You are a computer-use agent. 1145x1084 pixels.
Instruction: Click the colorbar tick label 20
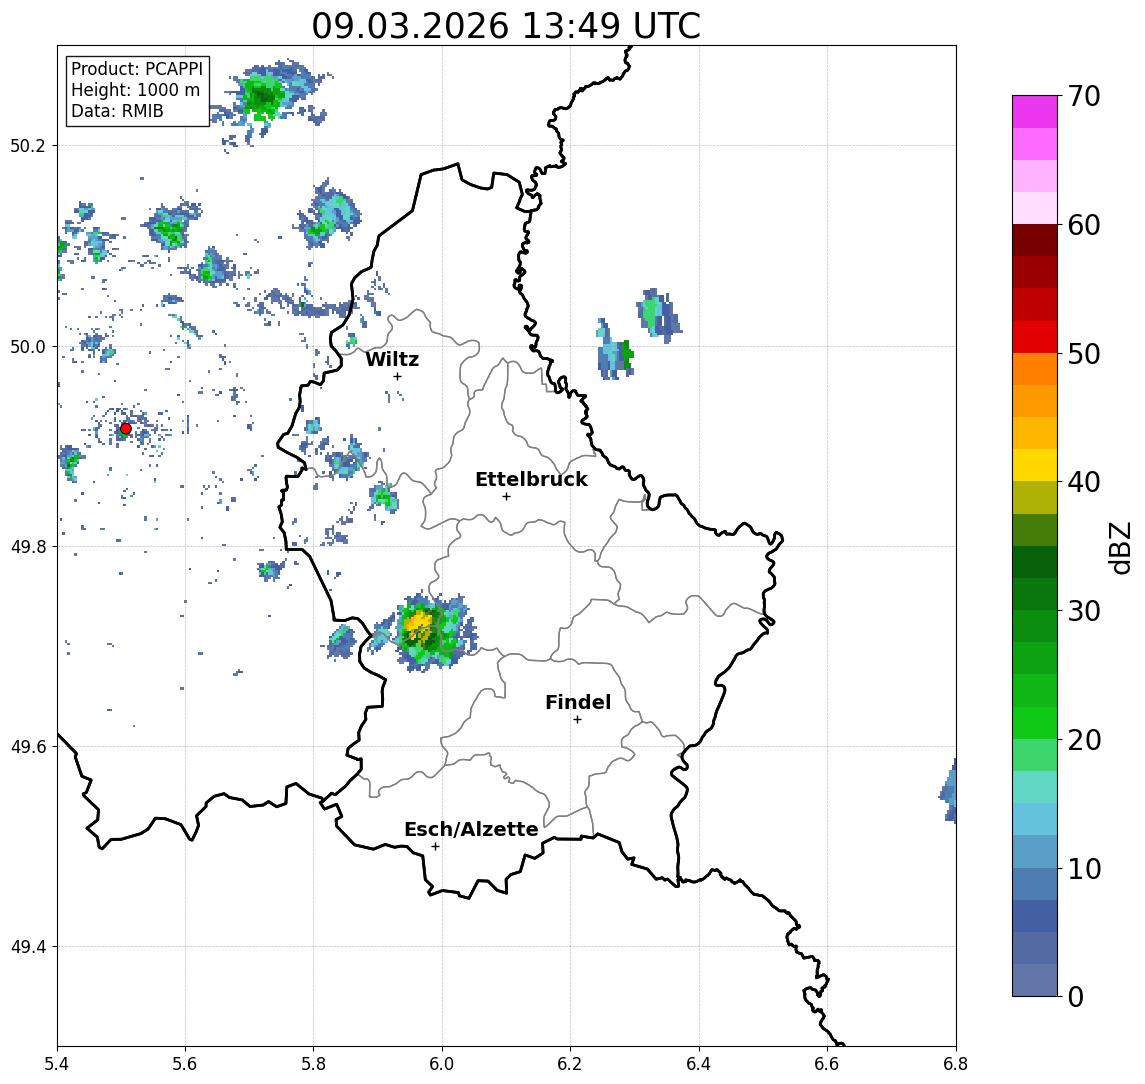tap(1084, 740)
